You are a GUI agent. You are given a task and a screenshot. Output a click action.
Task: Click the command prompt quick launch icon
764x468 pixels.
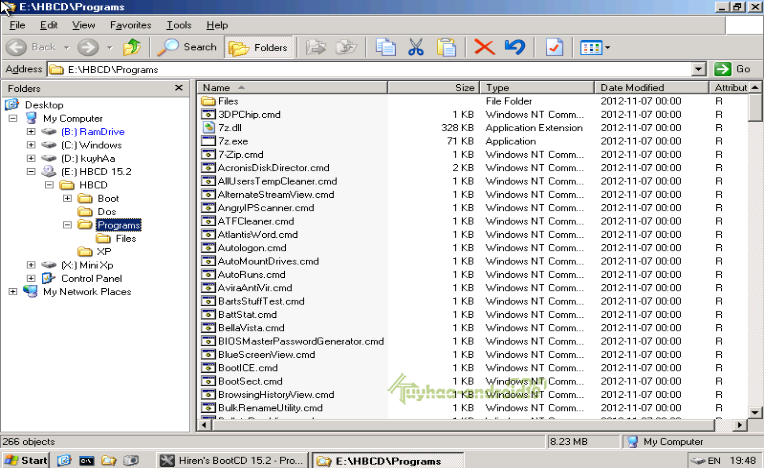[x=86, y=460]
